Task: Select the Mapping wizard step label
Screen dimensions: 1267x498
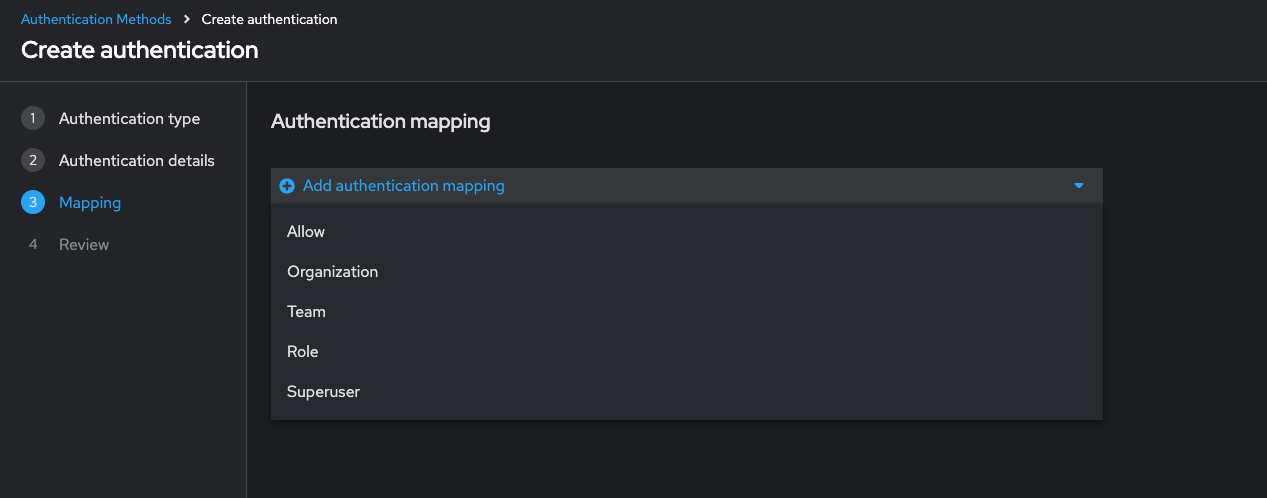Action: click(90, 203)
